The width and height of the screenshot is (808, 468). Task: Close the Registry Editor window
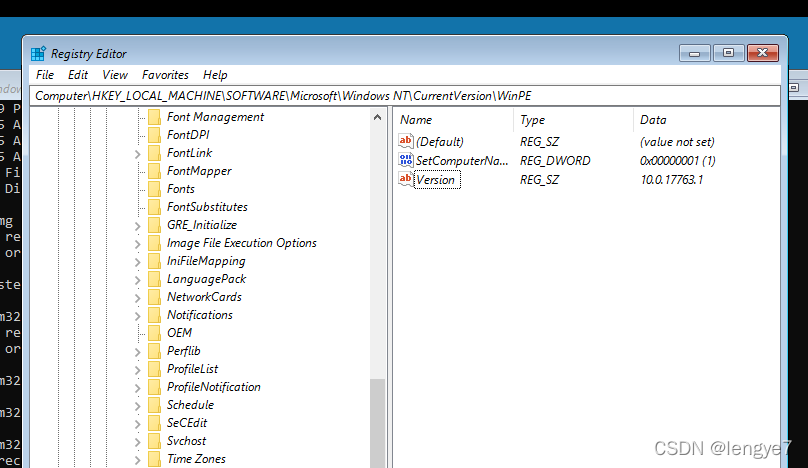click(763, 53)
